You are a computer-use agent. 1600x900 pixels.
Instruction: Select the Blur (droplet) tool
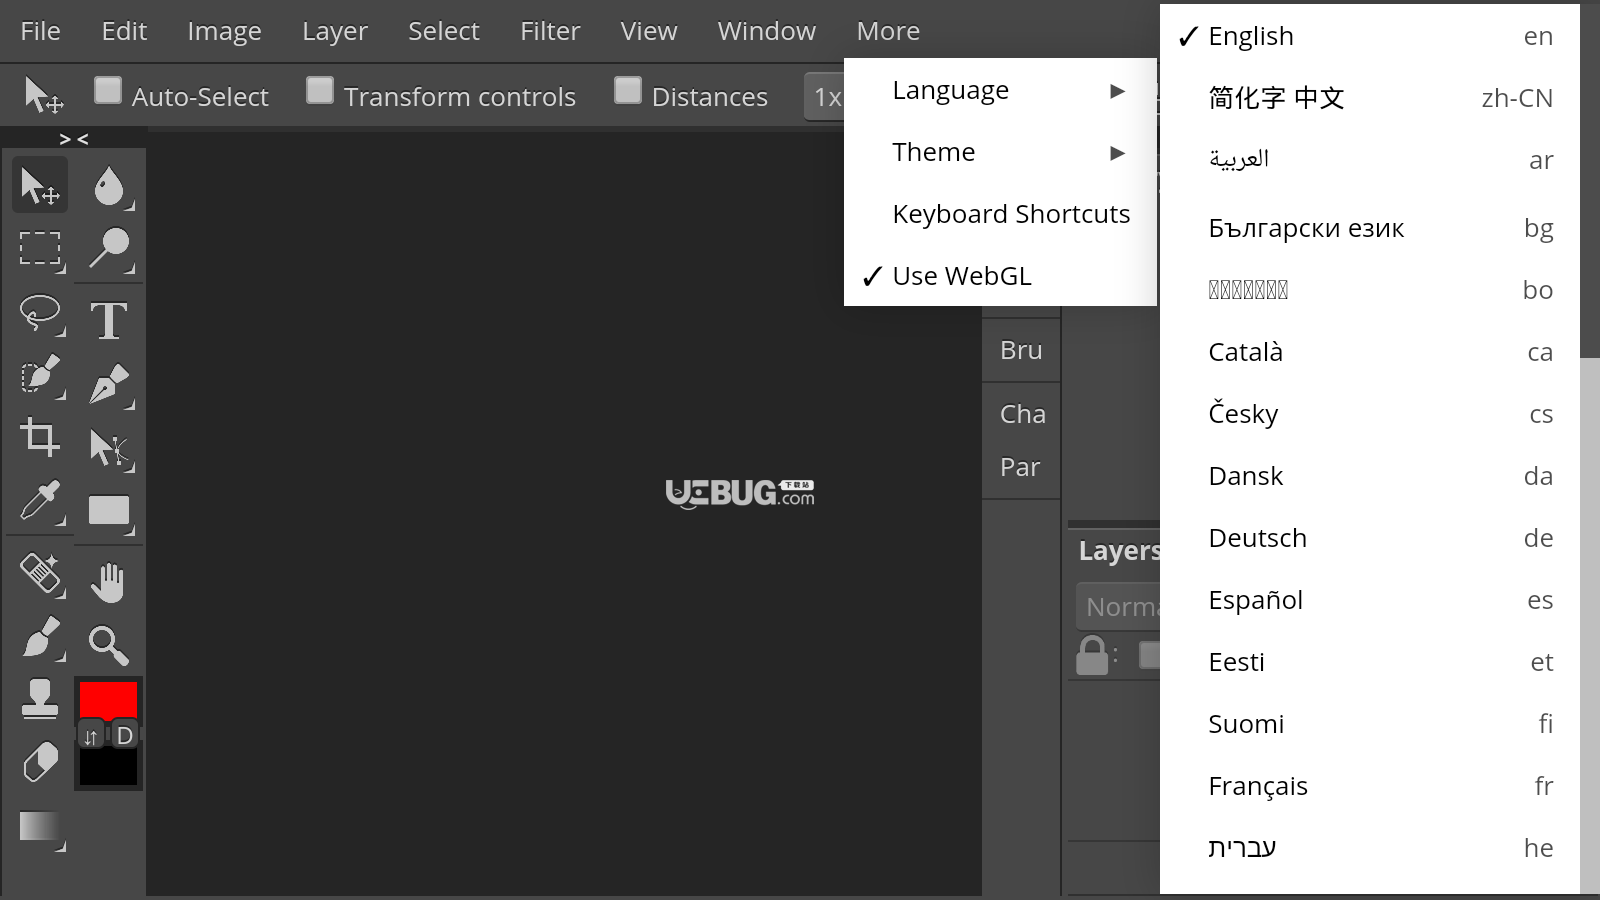click(109, 185)
